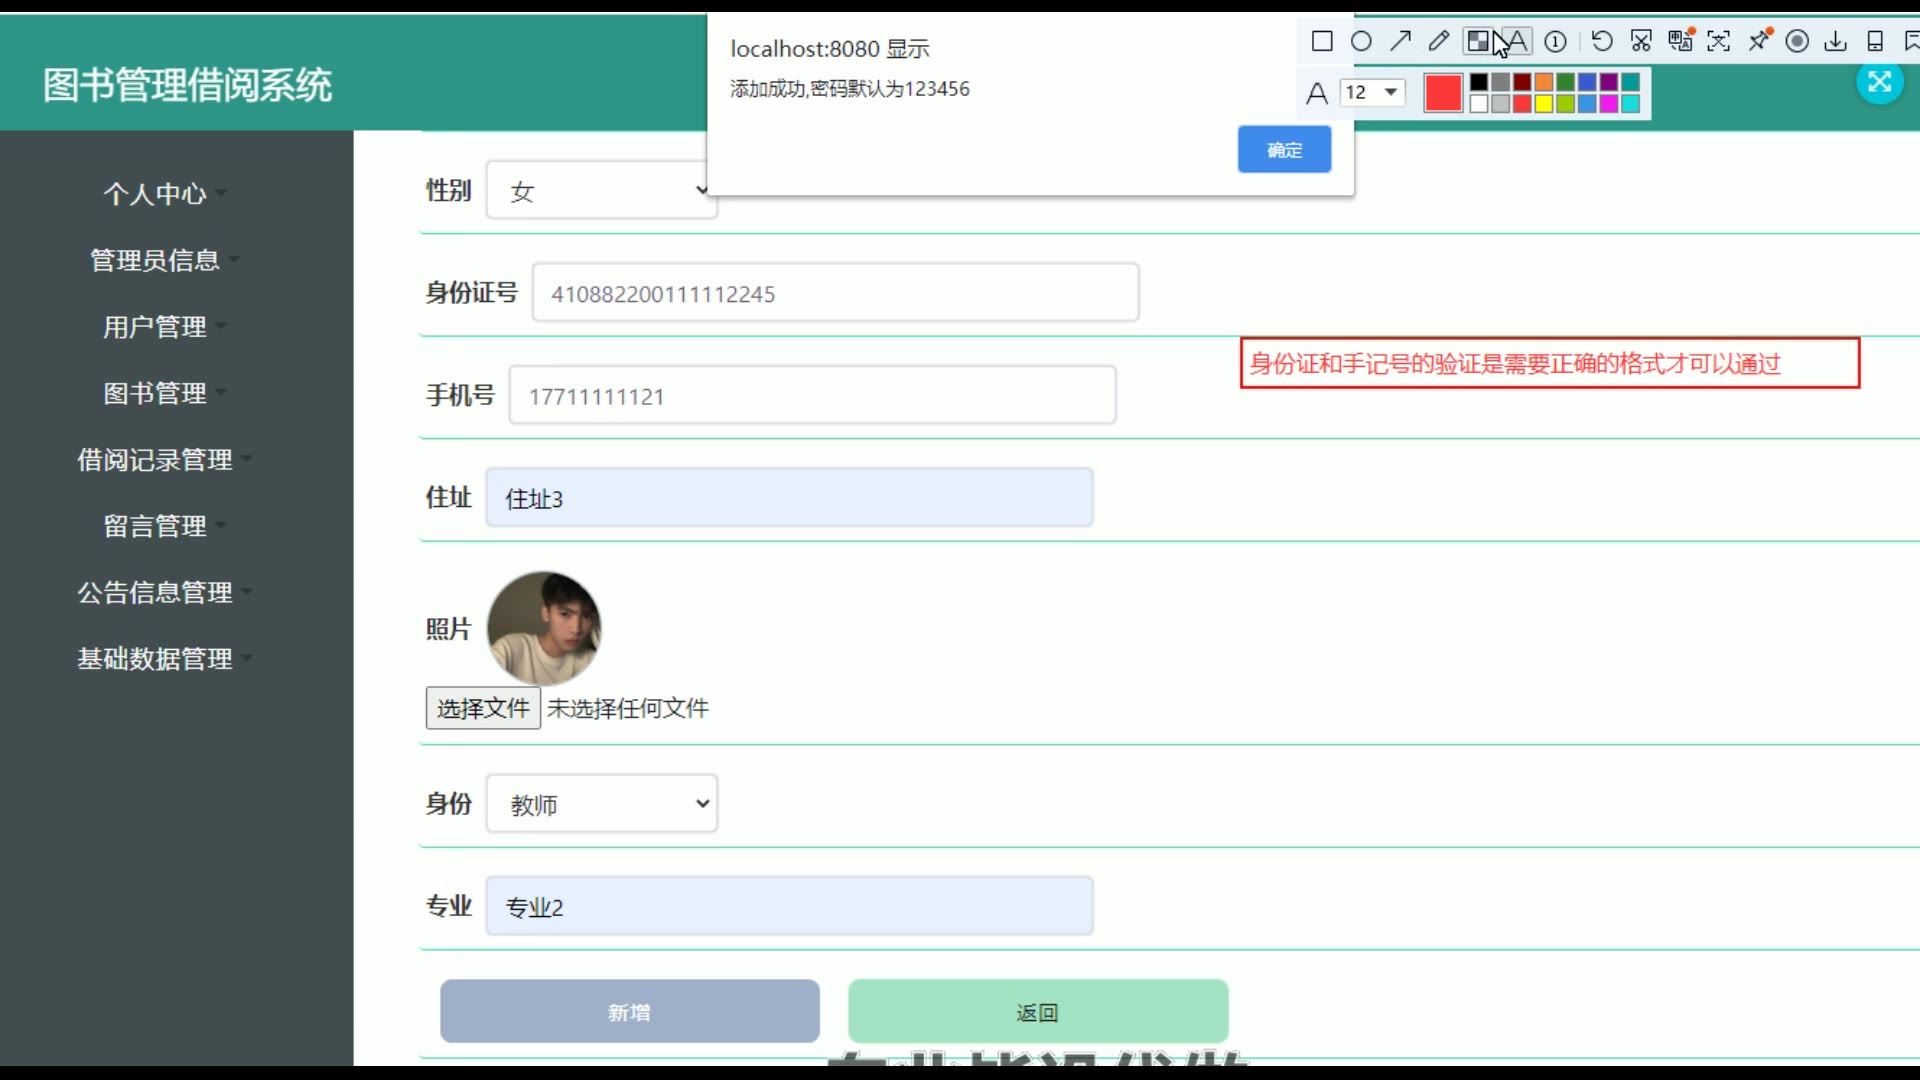Pick the dark green color swatch

[x=1566, y=82]
